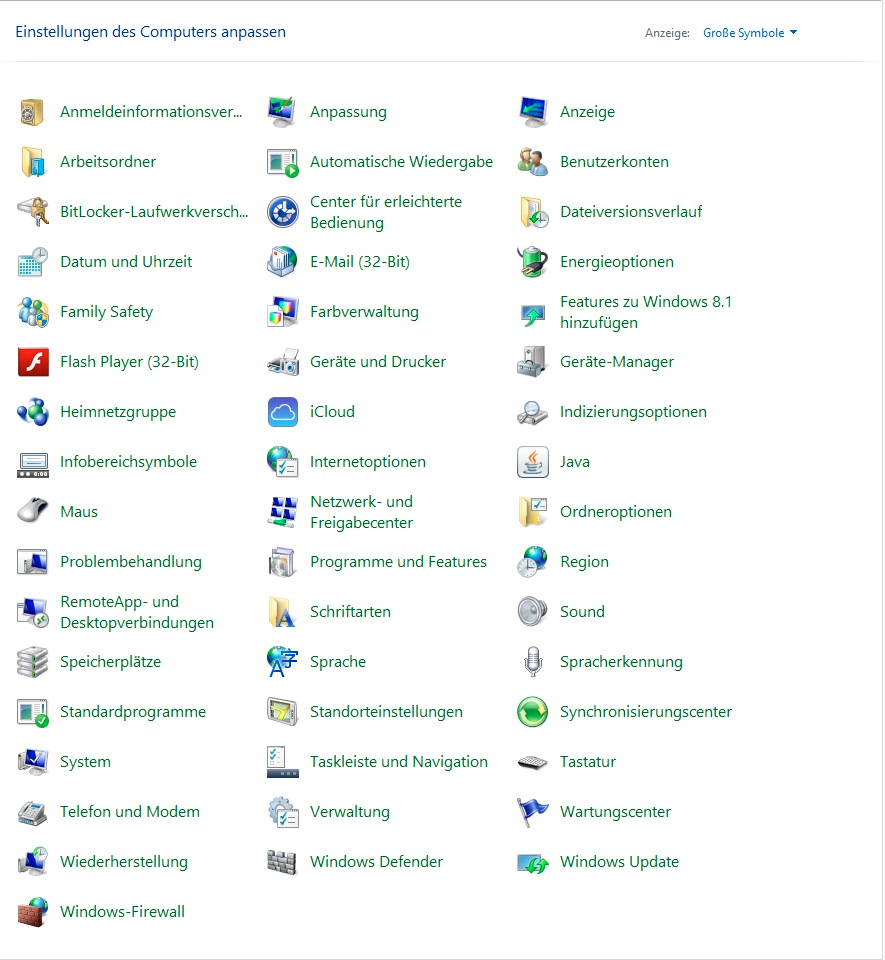
Task: Open the Dateiversionsverlauf folder icon
Action: 532,212
